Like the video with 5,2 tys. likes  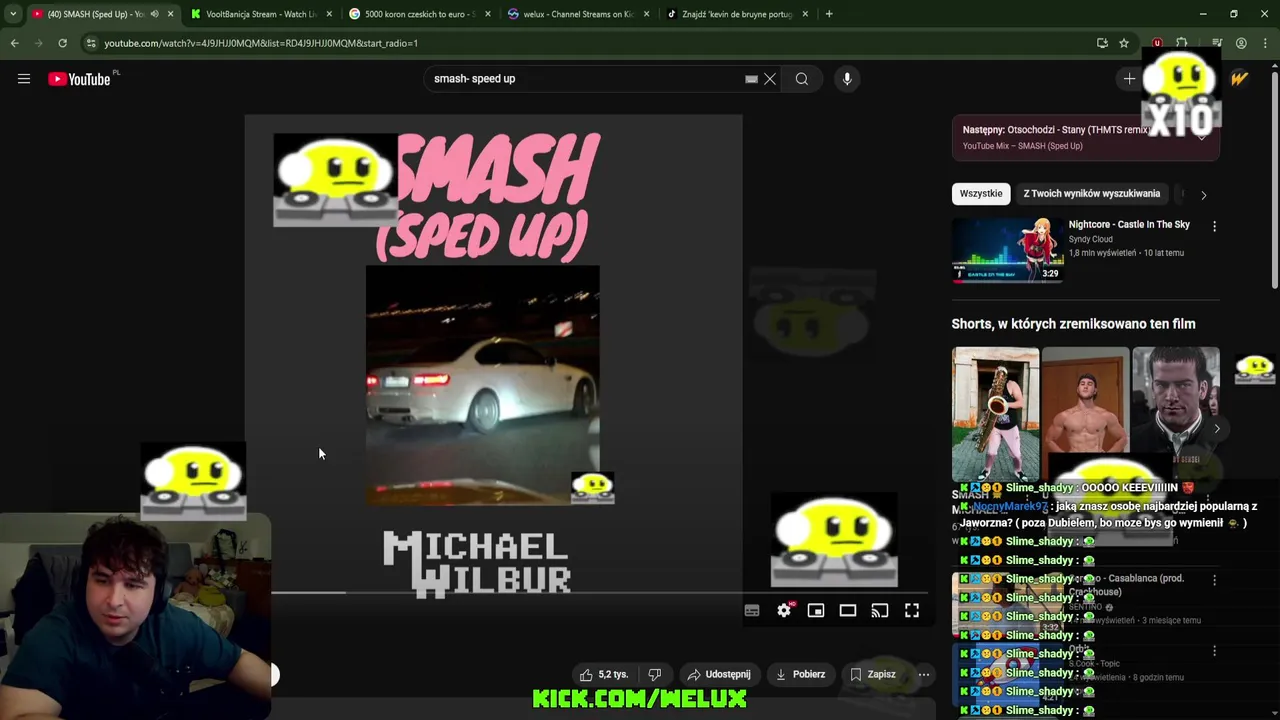pos(604,674)
